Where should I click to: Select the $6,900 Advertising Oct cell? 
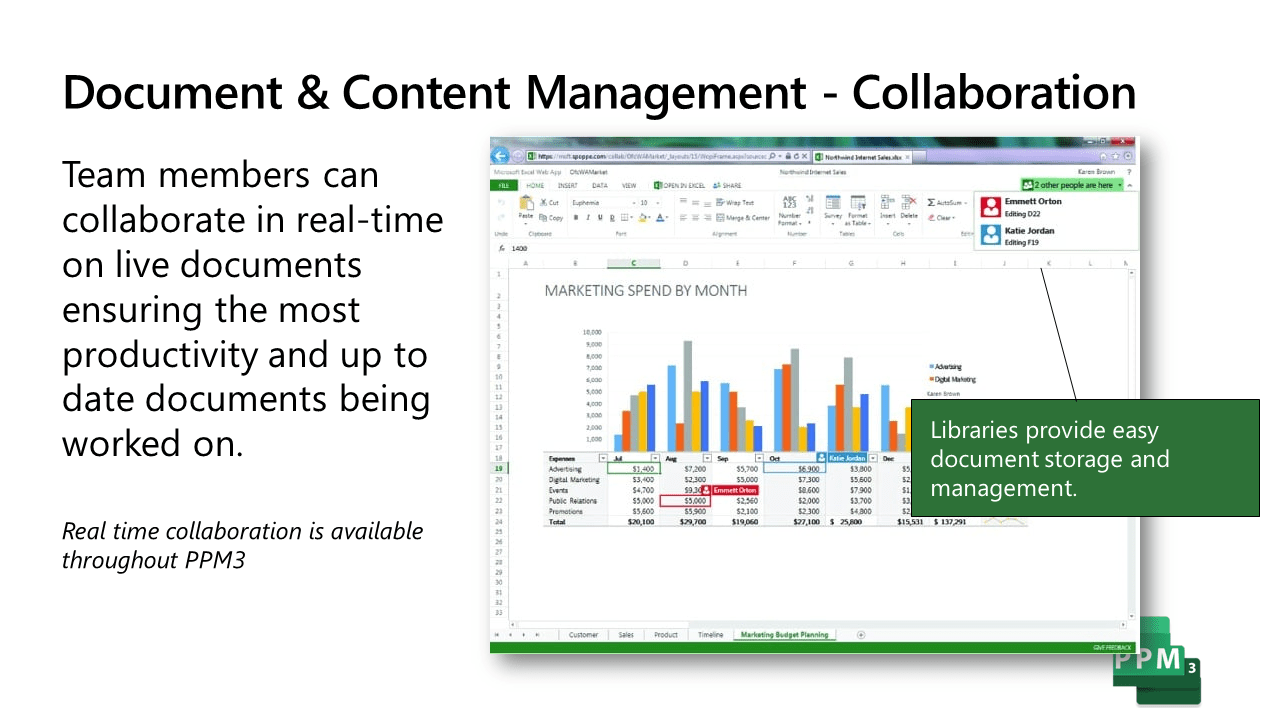[x=795, y=469]
